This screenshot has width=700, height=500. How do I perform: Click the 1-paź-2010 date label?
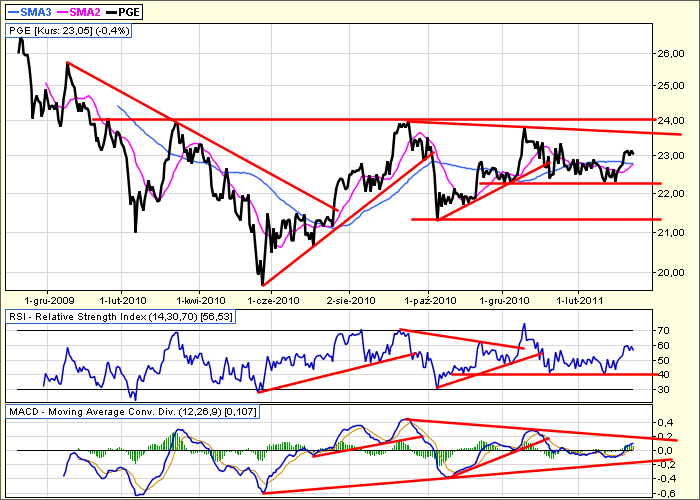tap(430, 300)
